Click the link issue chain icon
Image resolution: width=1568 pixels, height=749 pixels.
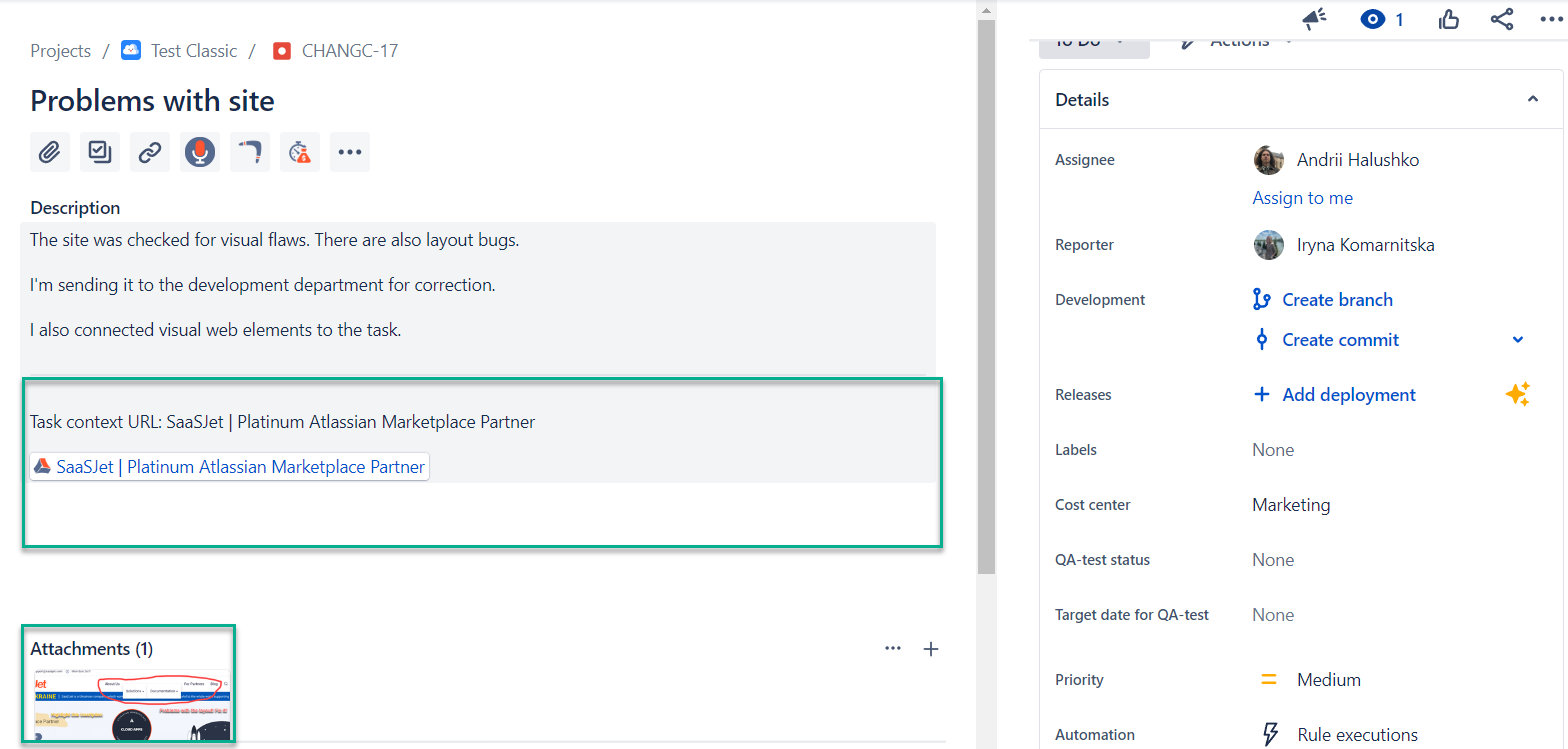click(150, 152)
